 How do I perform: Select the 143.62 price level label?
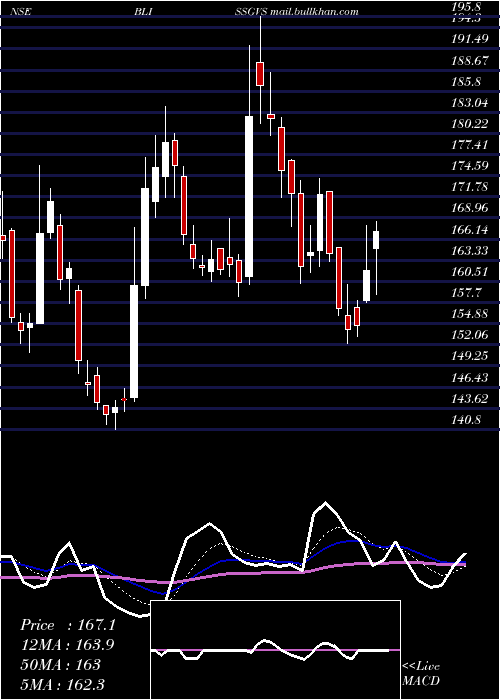coord(470,399)
